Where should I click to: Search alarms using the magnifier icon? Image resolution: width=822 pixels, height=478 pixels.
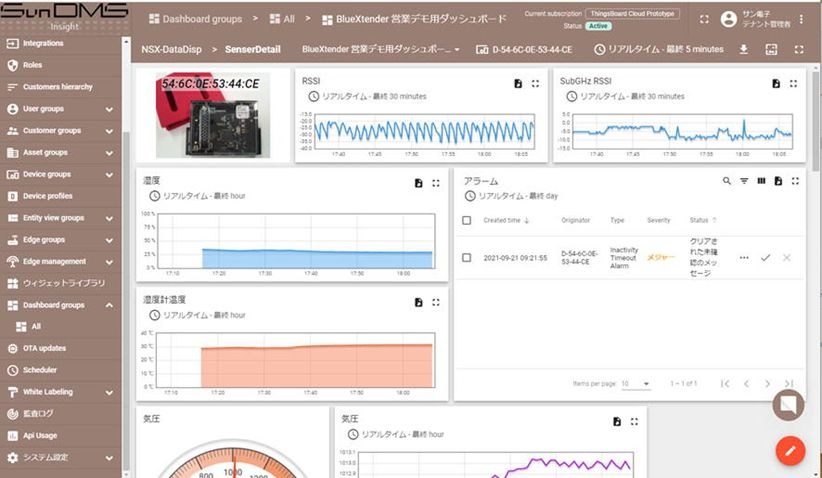727,181
